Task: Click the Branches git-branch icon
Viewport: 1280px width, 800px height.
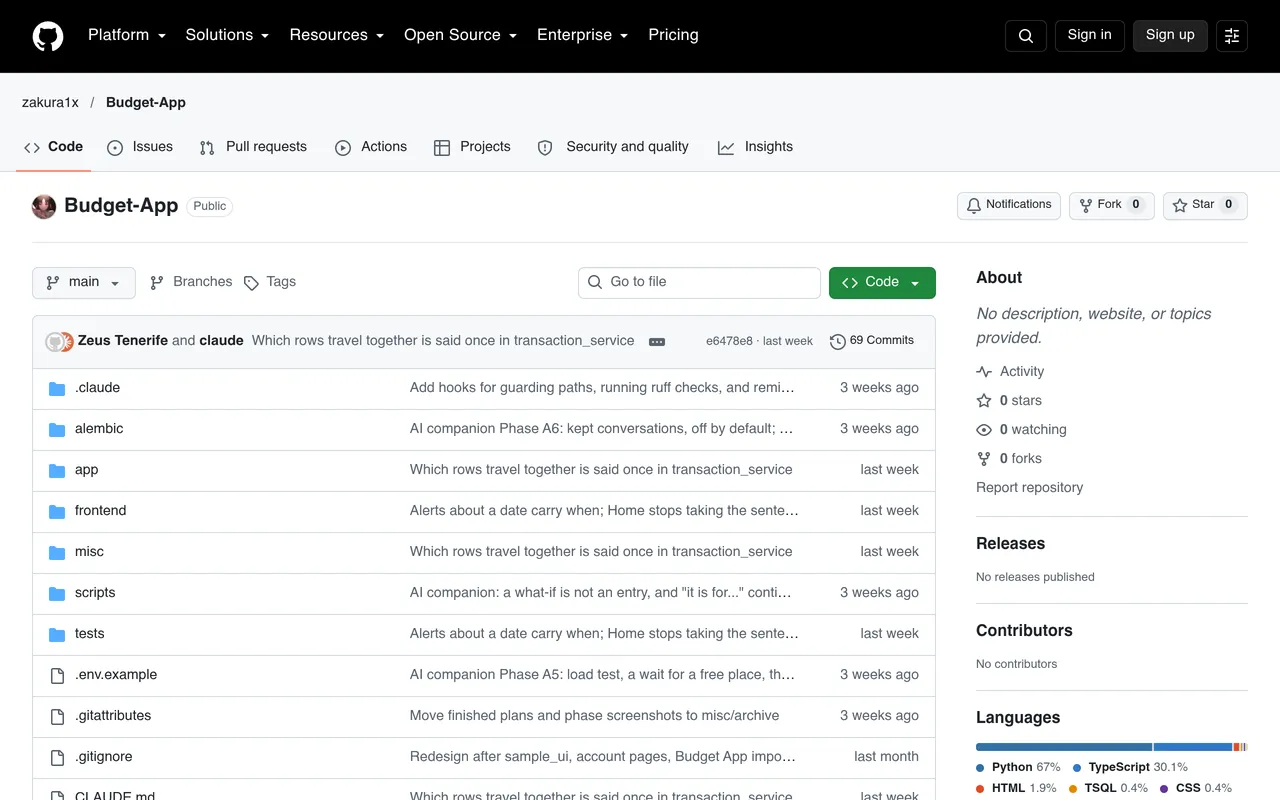Action: 157,282
